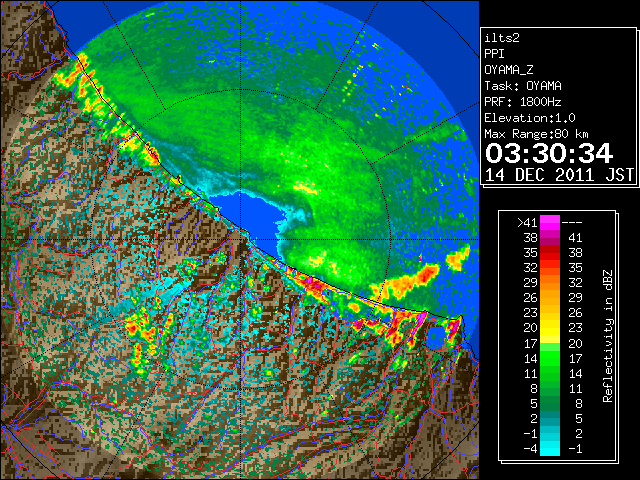Click the 'Reflectivity in dBZ' legend title
Image resolution: width=640 pixels, height=480 pixels.
pyautogui.click(x=608, y=336)
